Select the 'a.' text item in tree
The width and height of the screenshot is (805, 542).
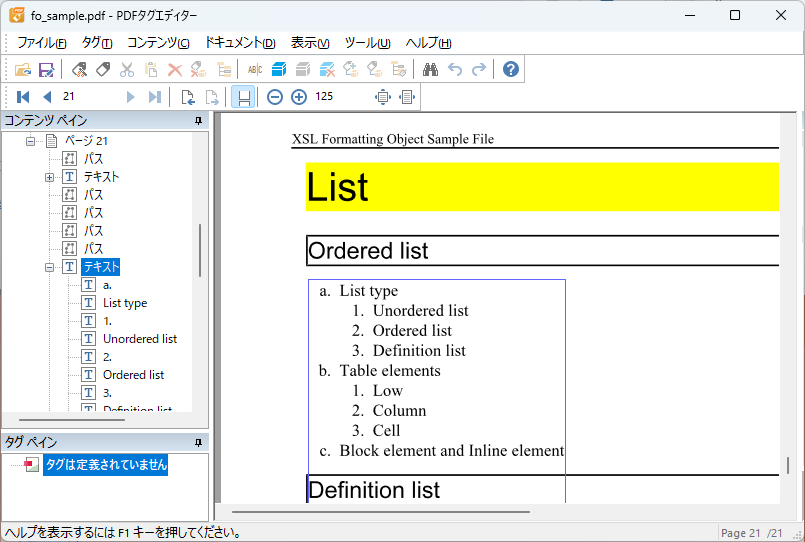click(107, 285)
